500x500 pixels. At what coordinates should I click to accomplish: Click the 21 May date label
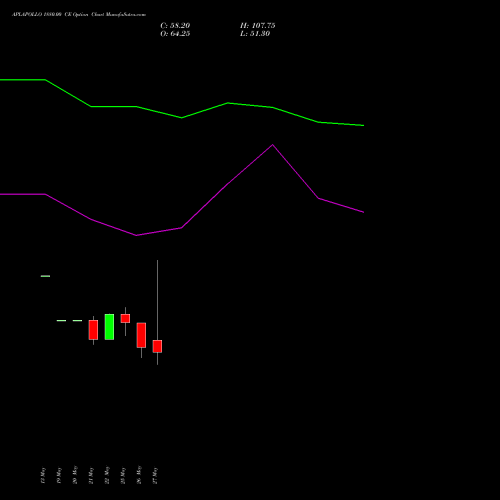tap(91, 476)
